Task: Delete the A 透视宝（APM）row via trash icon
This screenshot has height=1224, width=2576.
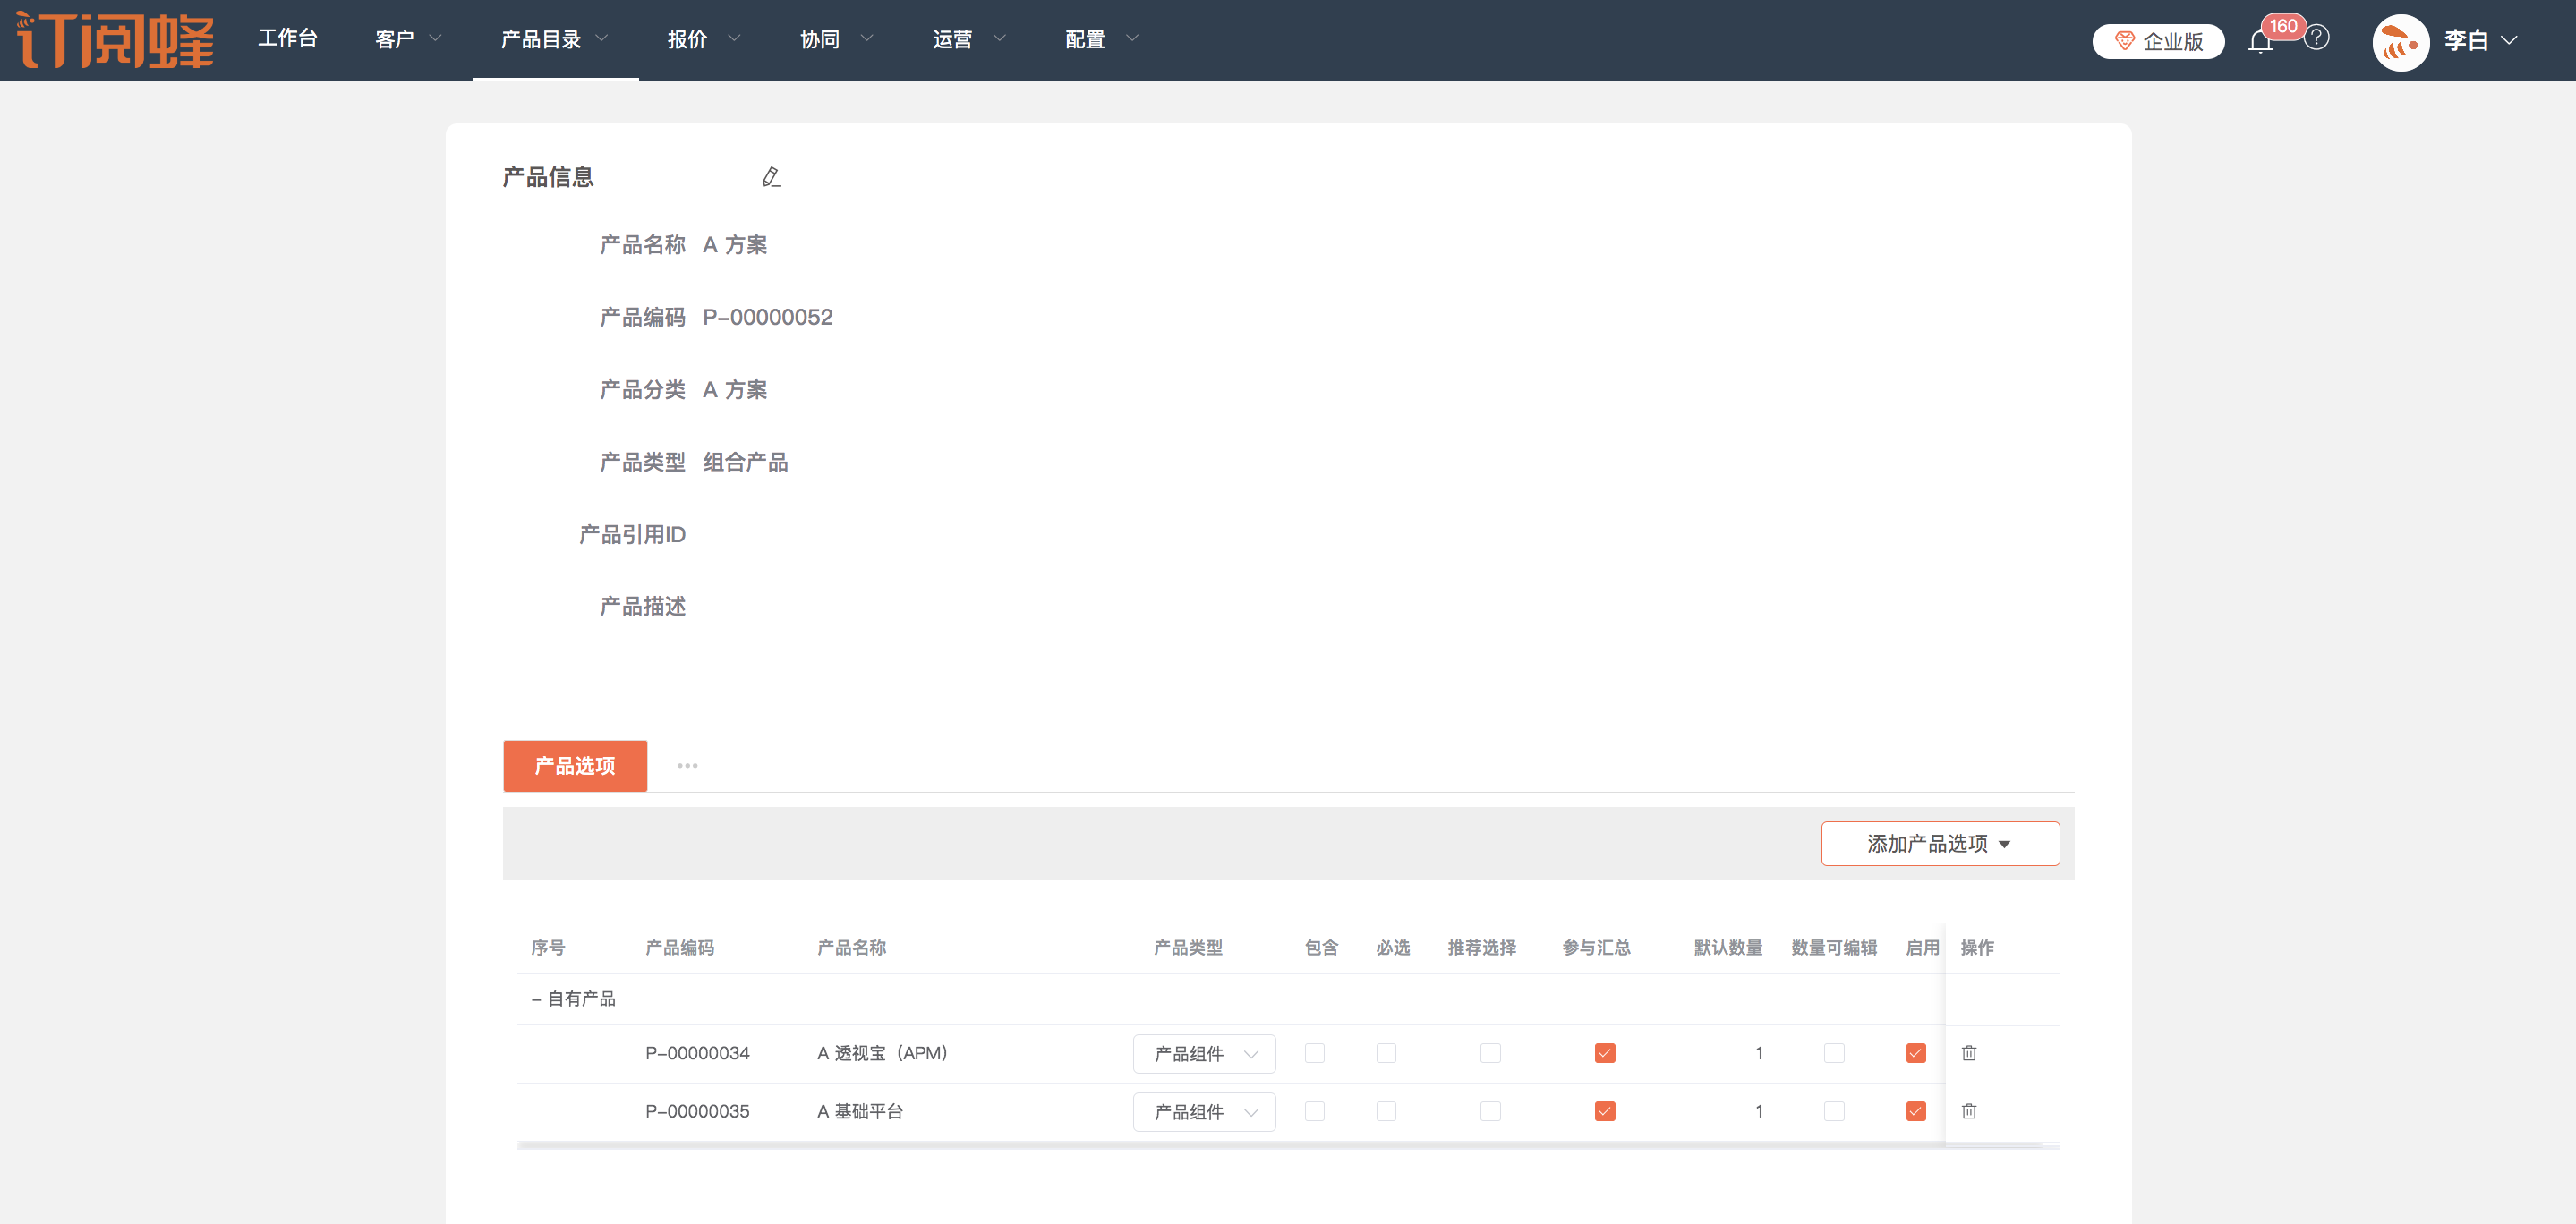Action: coord(1968,1053)
